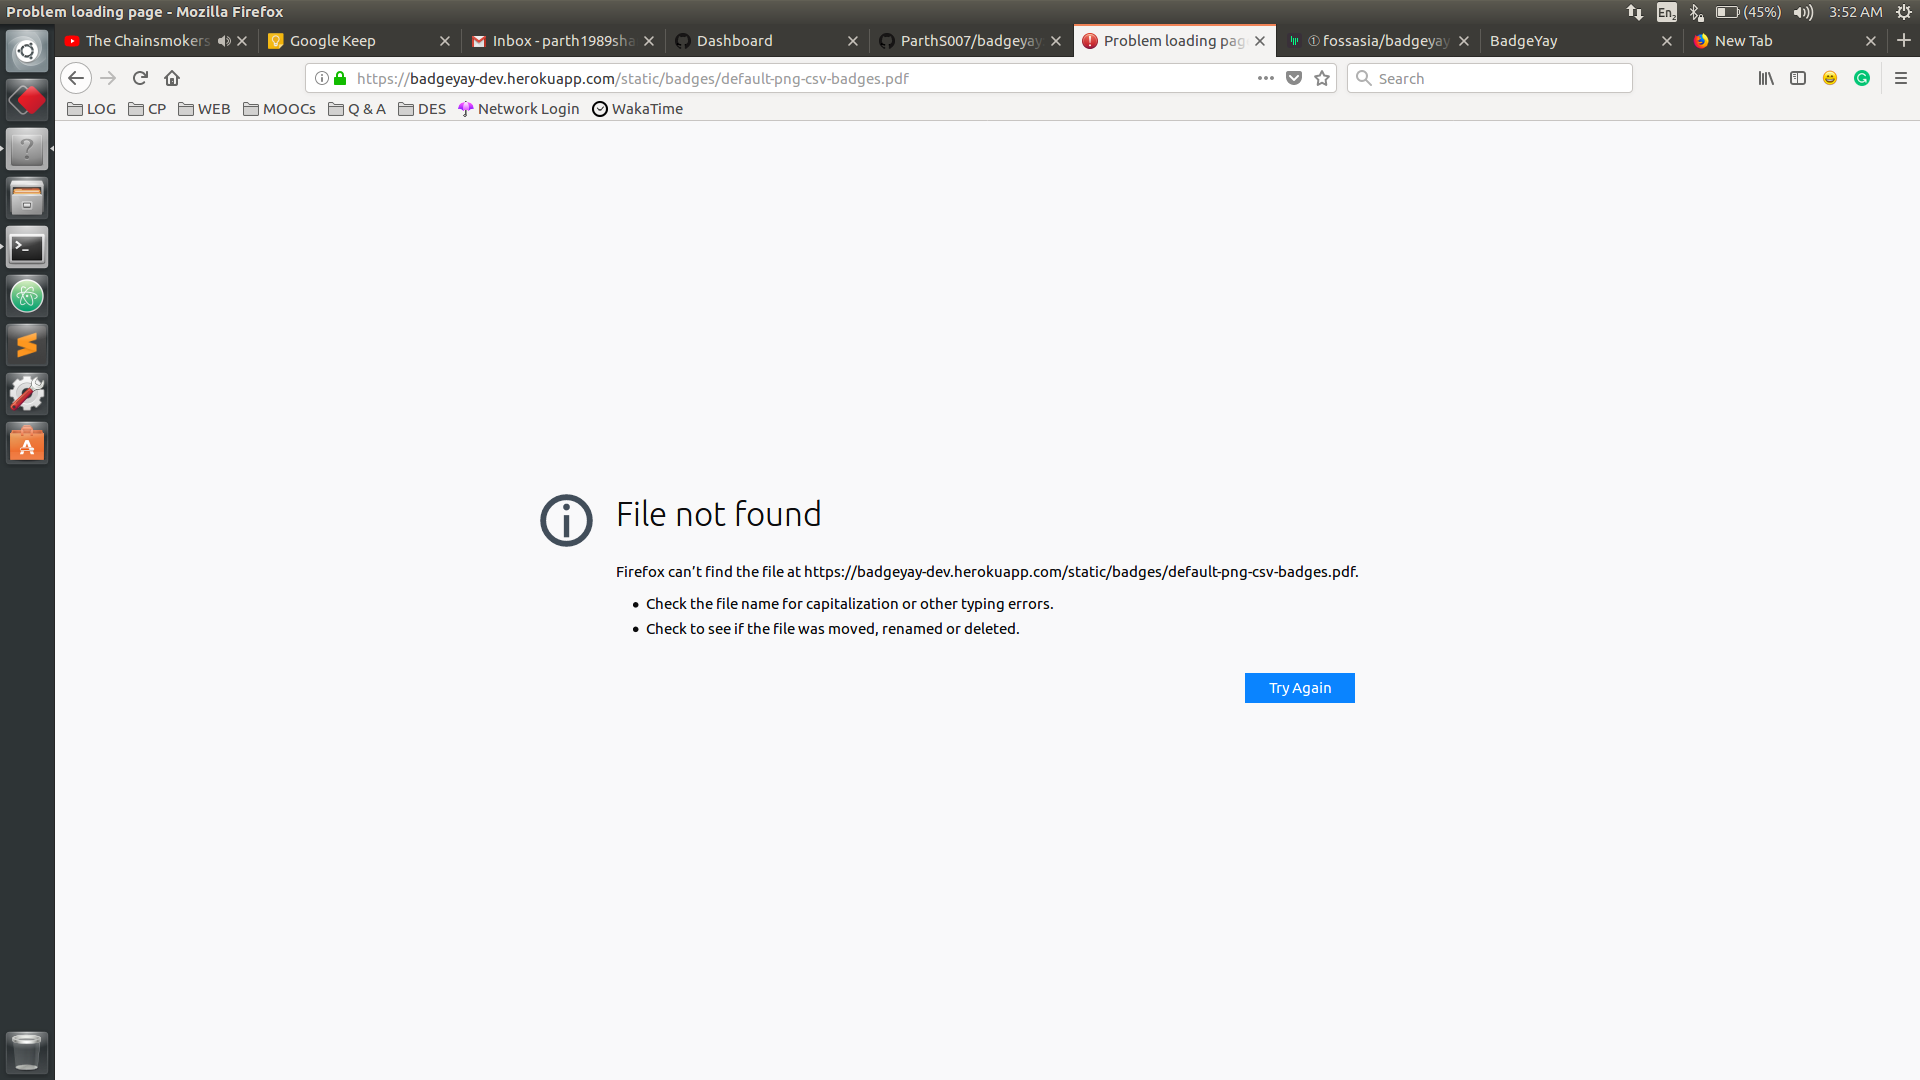Screen dimensions: 1920x1080
Task: Open the Terminal from the launcher
Action: pyautogui.click(x=27, y=247)
